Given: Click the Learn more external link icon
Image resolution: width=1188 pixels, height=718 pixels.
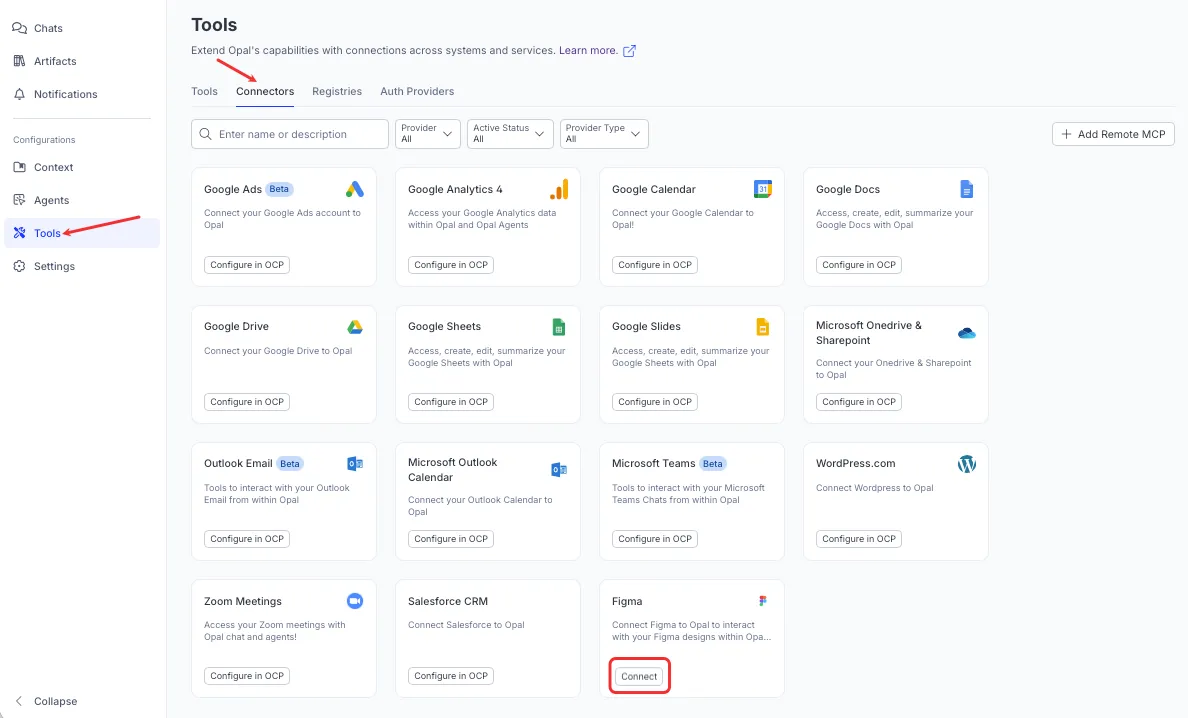Looking at the screenshot, I should (x=629, y=51).
